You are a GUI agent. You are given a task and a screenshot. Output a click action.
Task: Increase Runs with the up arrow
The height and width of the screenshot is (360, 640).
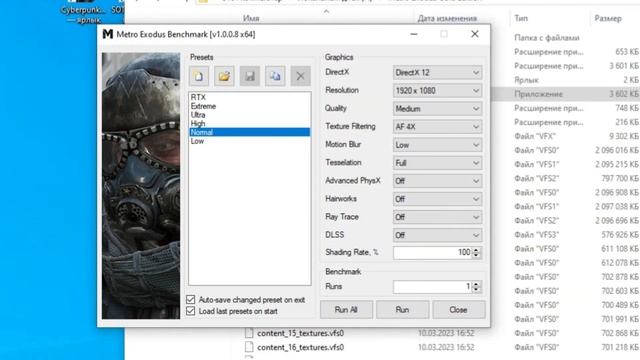[x=476, y=284]
